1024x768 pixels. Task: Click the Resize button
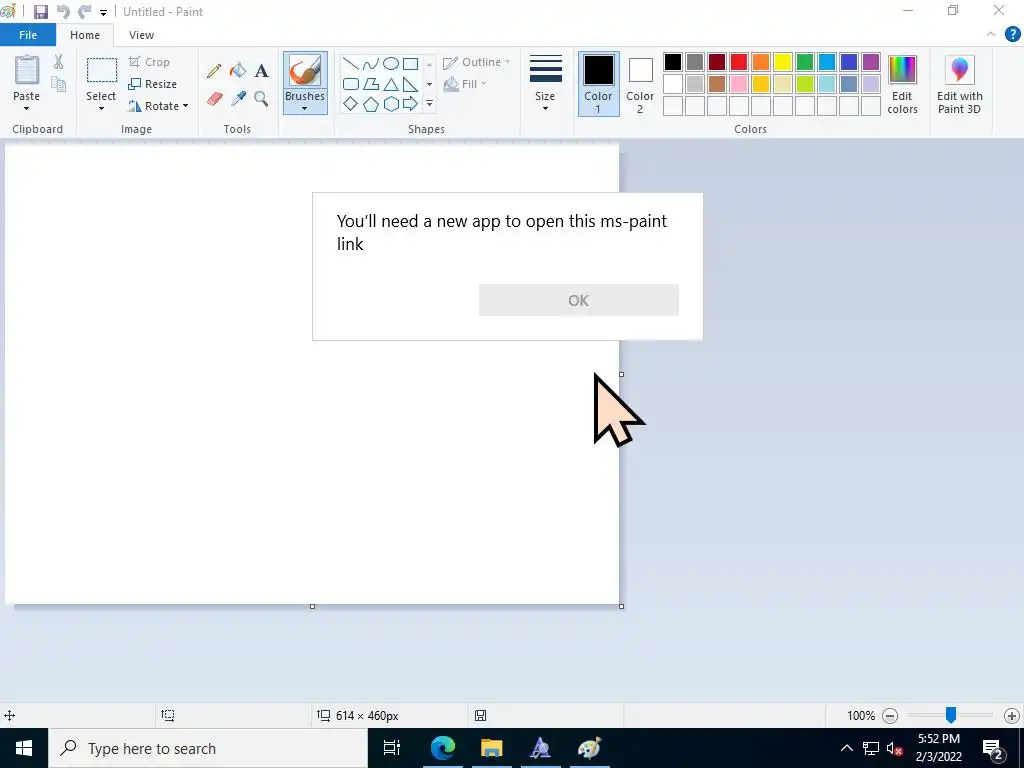[x=152, y=84]
